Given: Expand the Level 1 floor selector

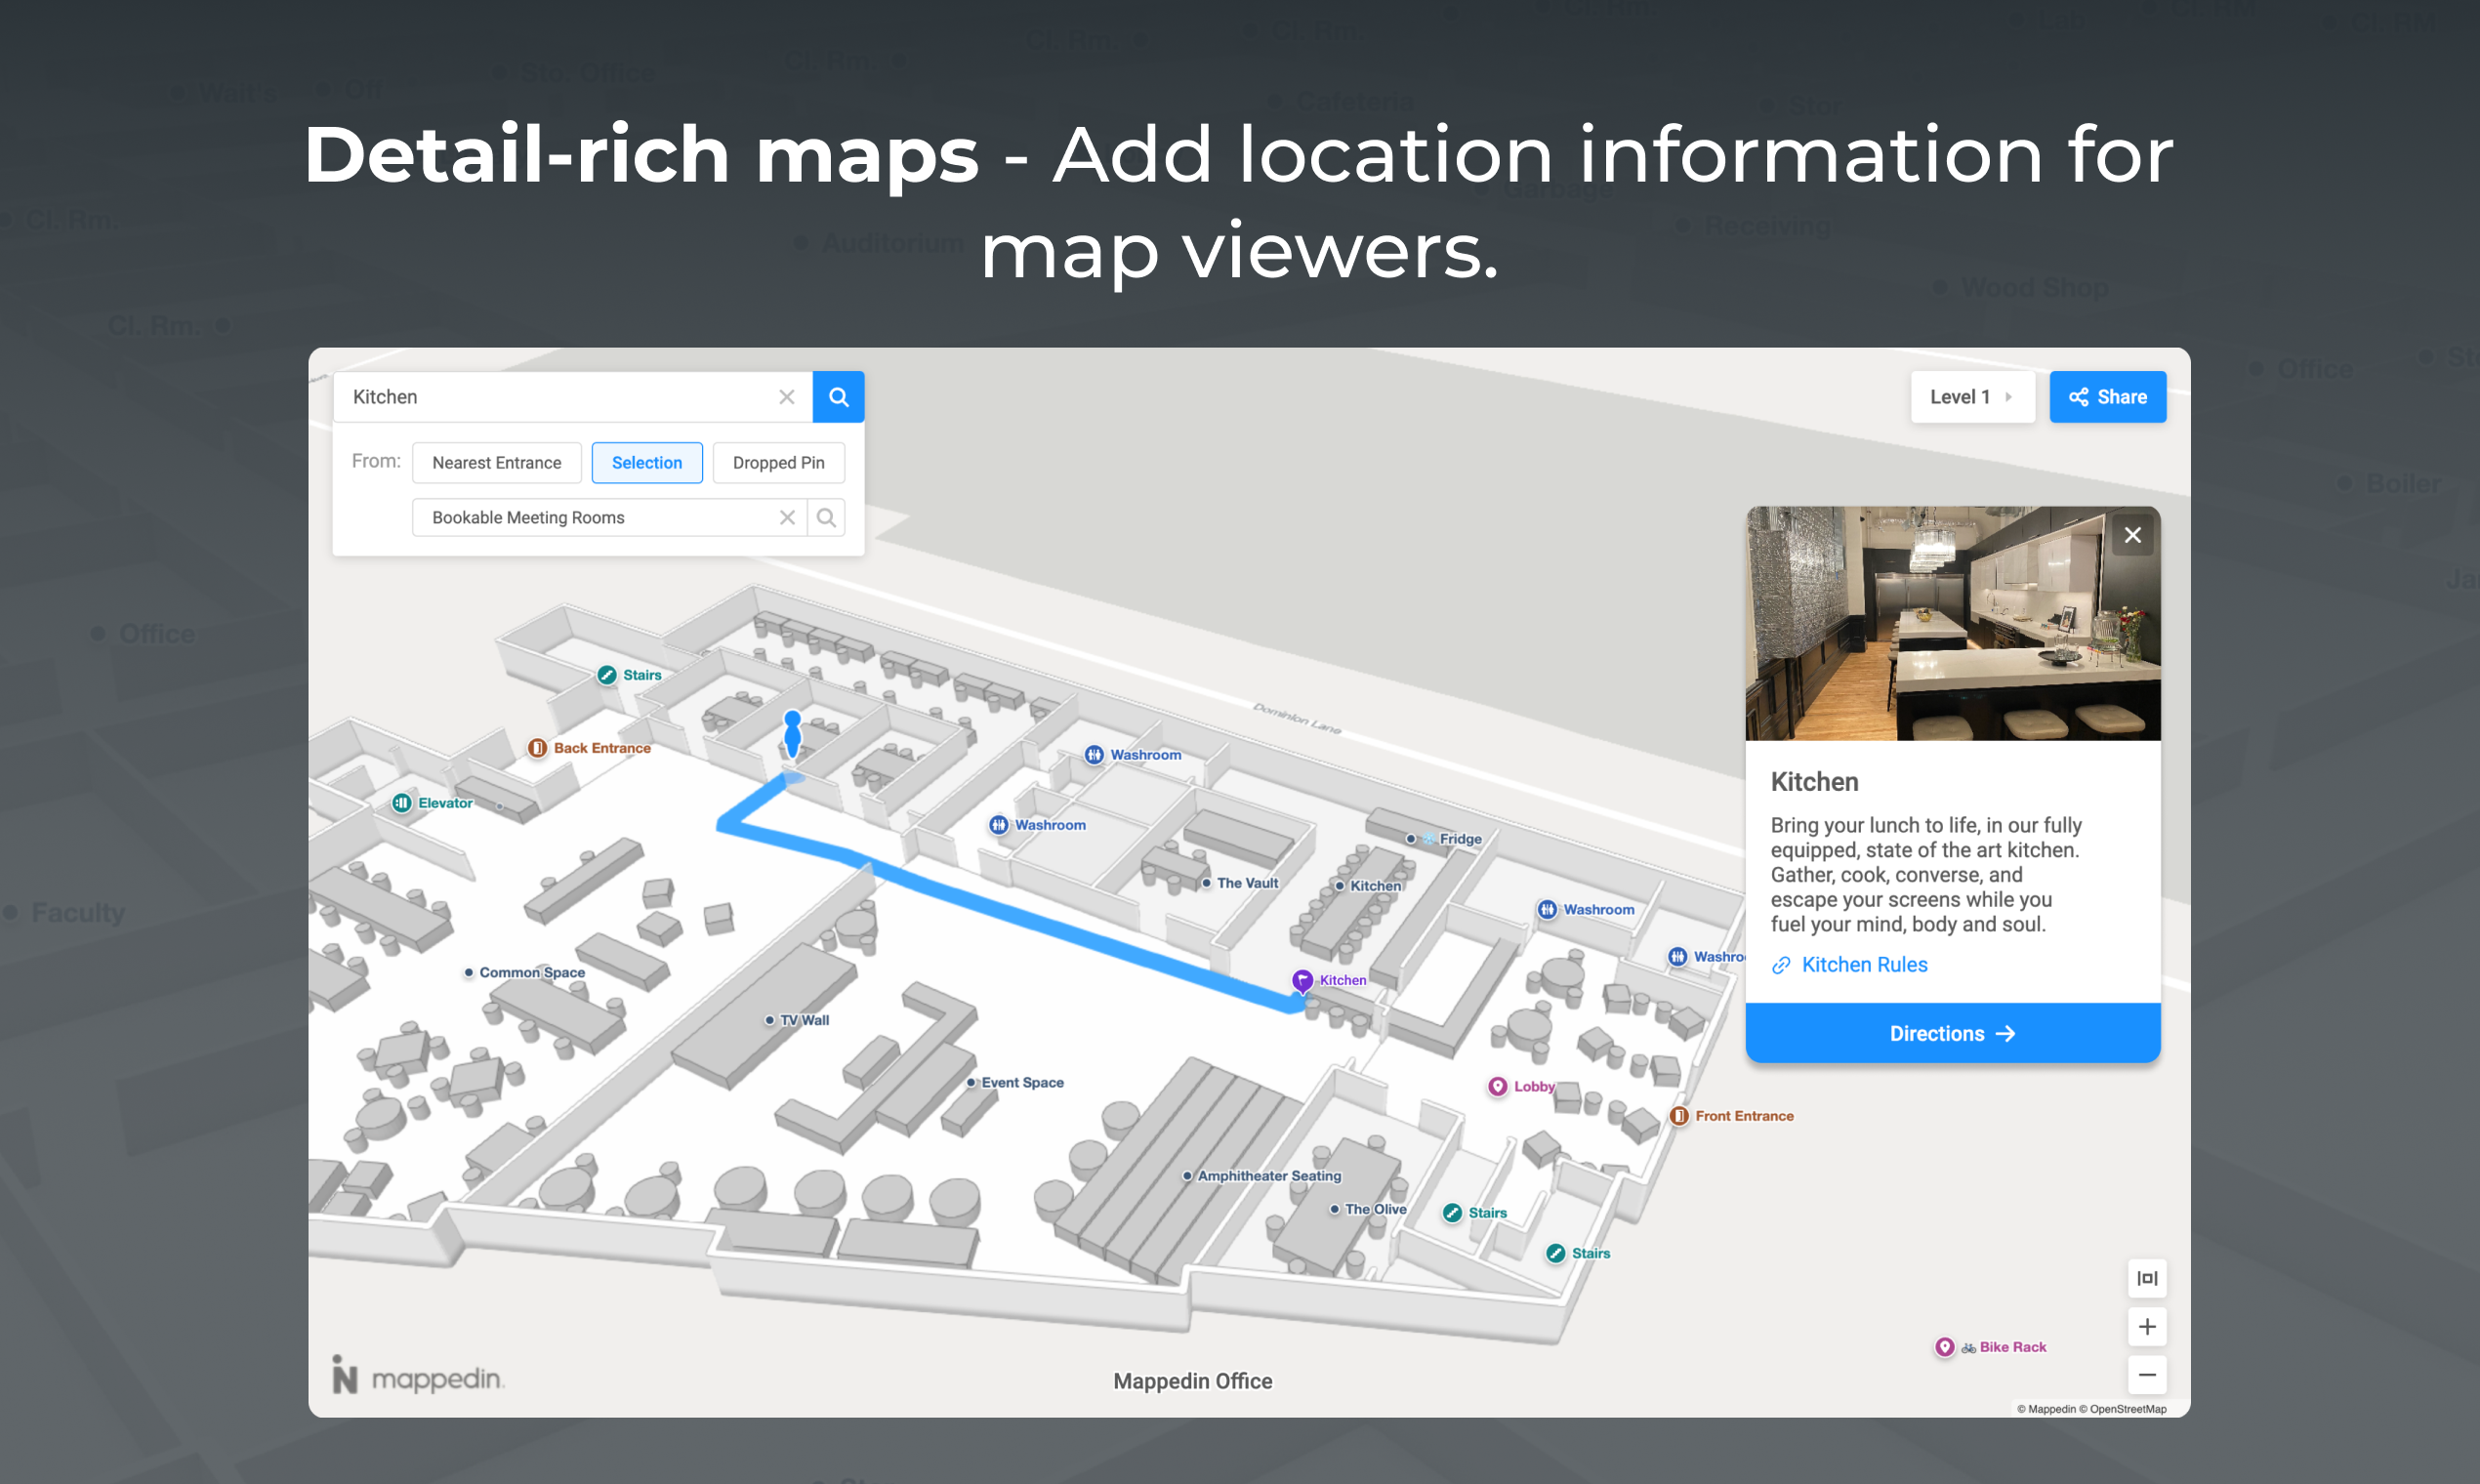Looking at the screenshot, I should click(x=1971, y=397).
